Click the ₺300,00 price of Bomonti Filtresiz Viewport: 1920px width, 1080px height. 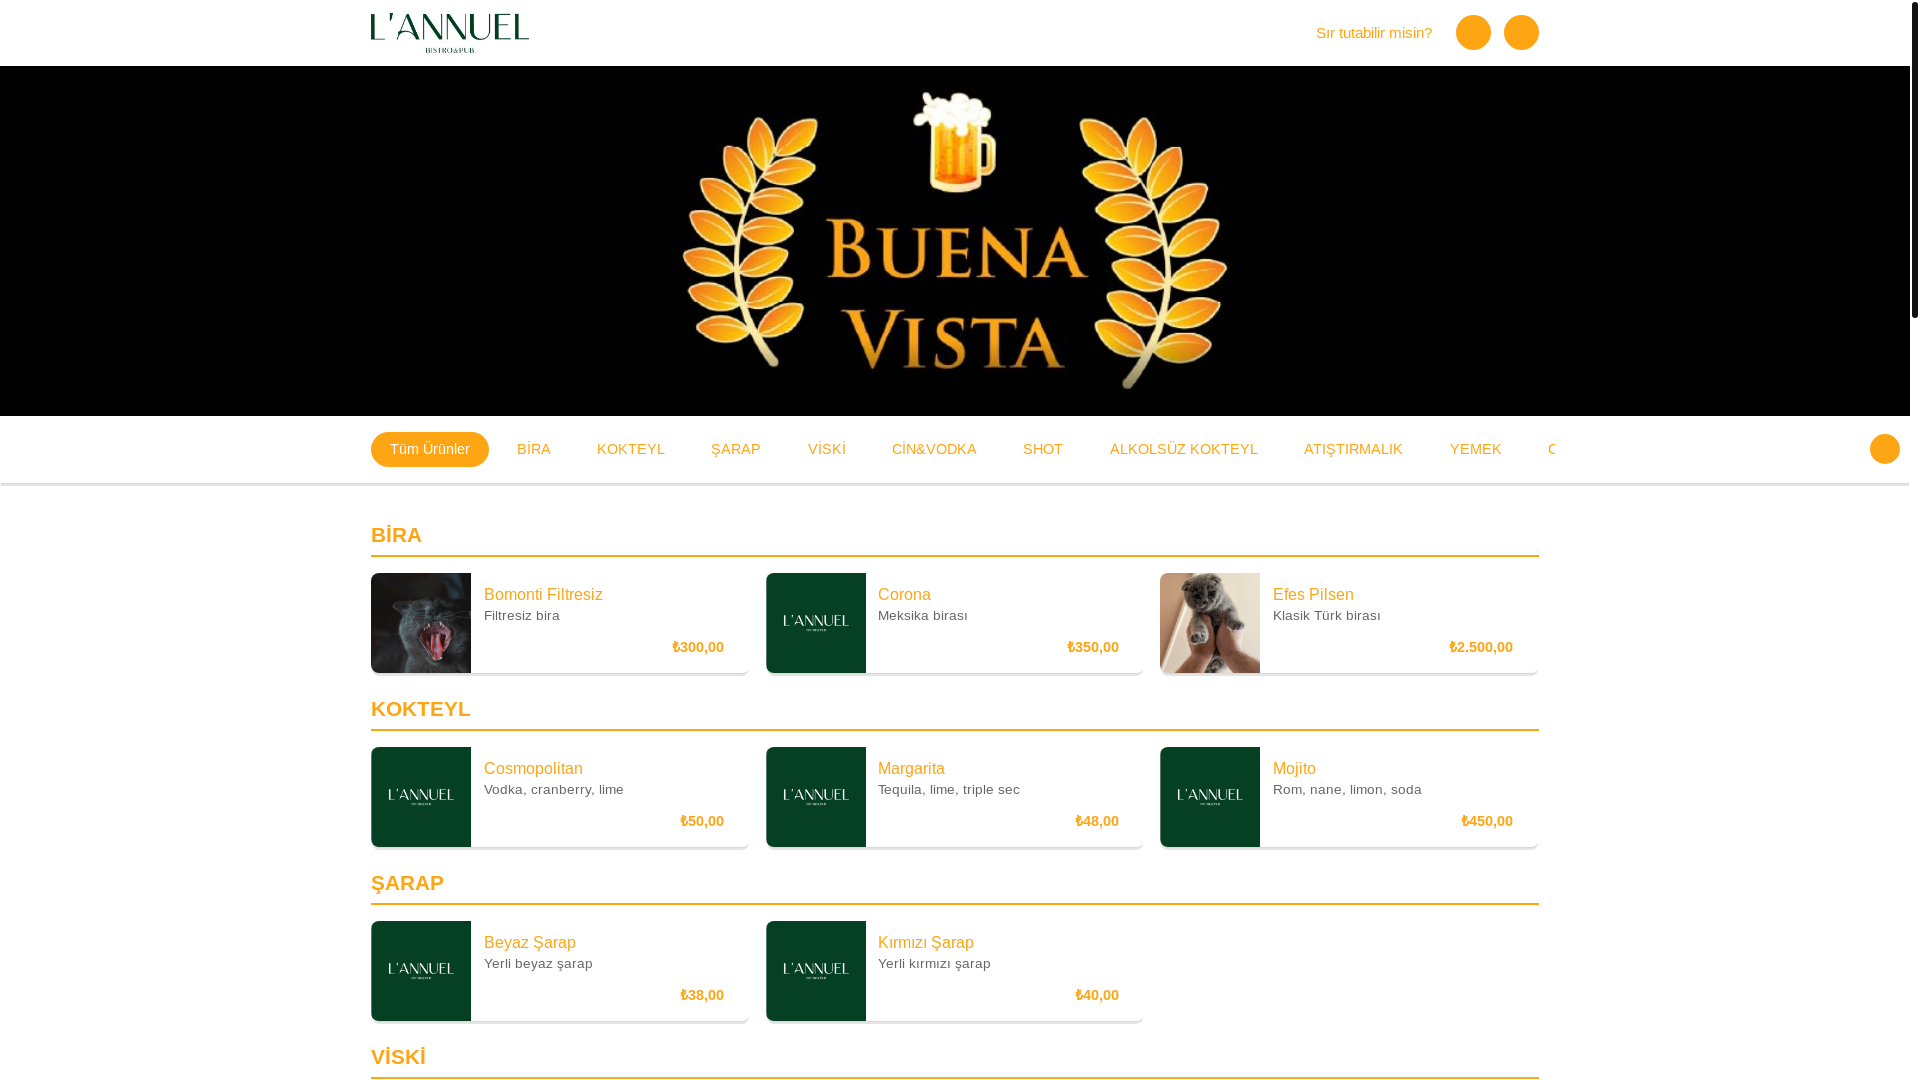698,647
